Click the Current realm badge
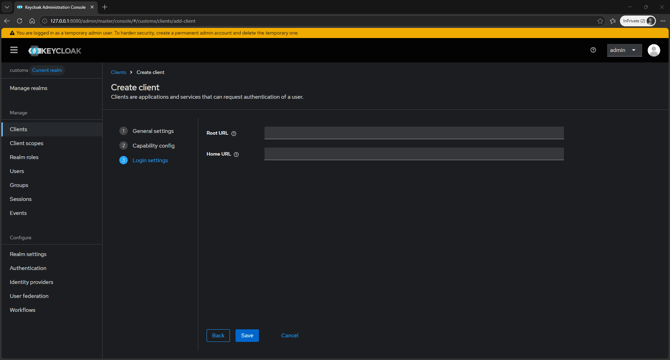 (x=47, y=70)
